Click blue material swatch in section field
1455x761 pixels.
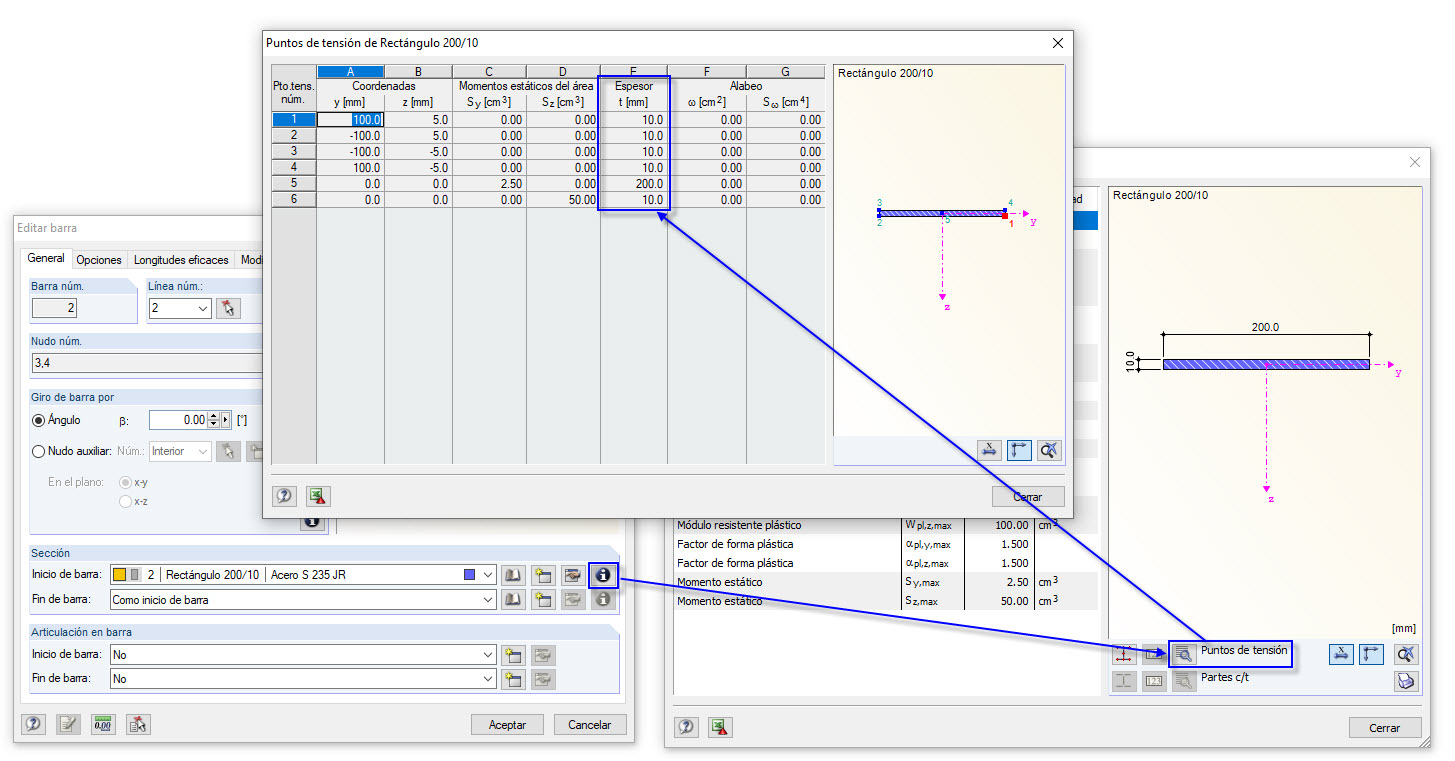(x=470, y=575)
